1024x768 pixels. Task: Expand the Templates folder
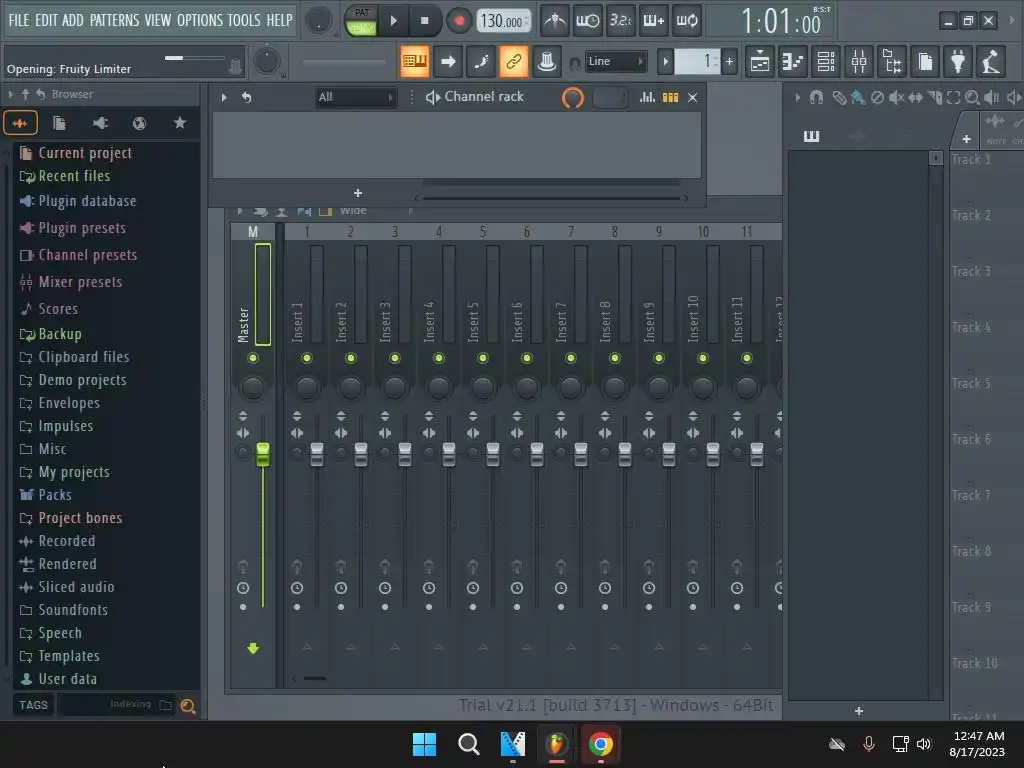(x=60, y=656)
